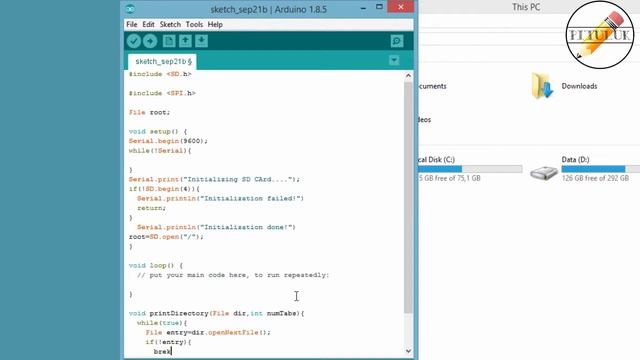
Task: Open the Sketch menu
Action: click(x=170, y=24)
